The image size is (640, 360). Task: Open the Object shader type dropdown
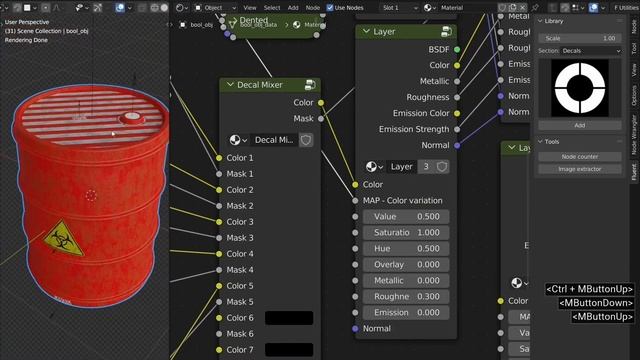[215, 7]
